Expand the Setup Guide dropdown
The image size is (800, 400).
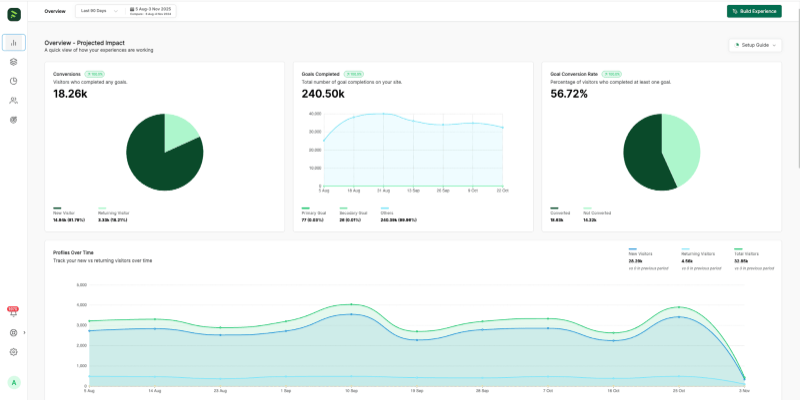pos(755,45)
